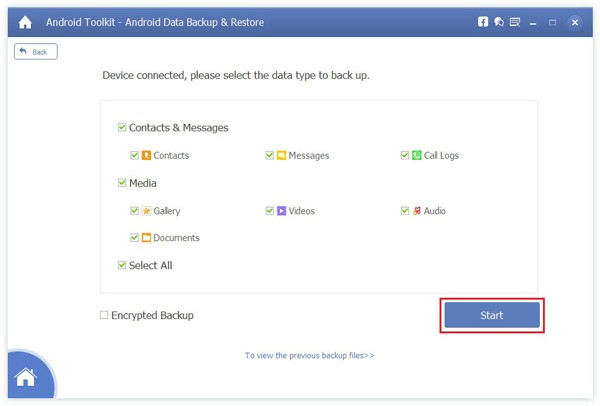Uncheck the Media group checkbox
The width and height of the screenshot is (600, 406).
coord(122,183)
